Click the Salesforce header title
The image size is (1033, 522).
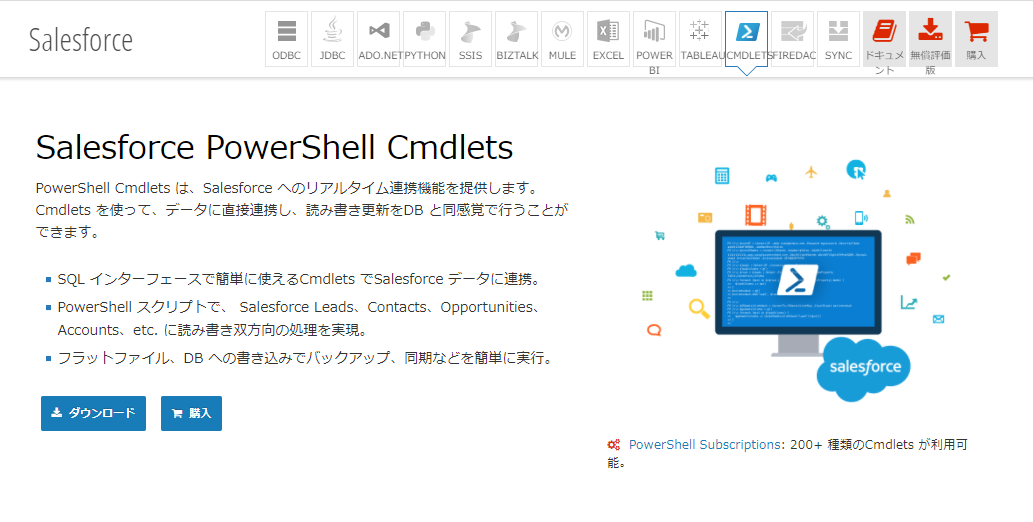point(81,40)
